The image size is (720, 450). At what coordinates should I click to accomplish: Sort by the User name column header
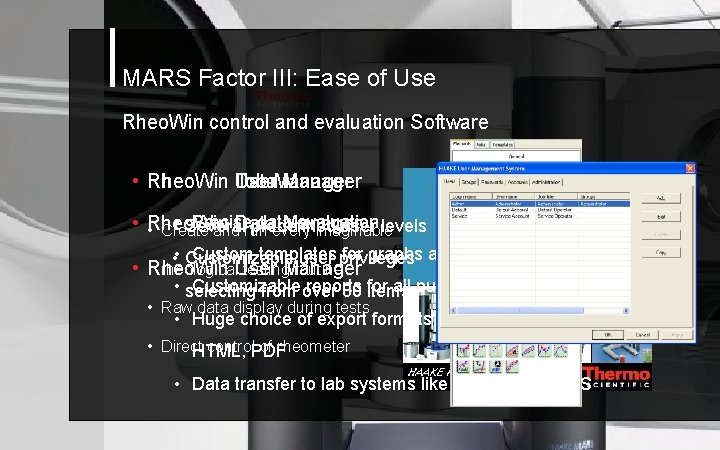514,197
